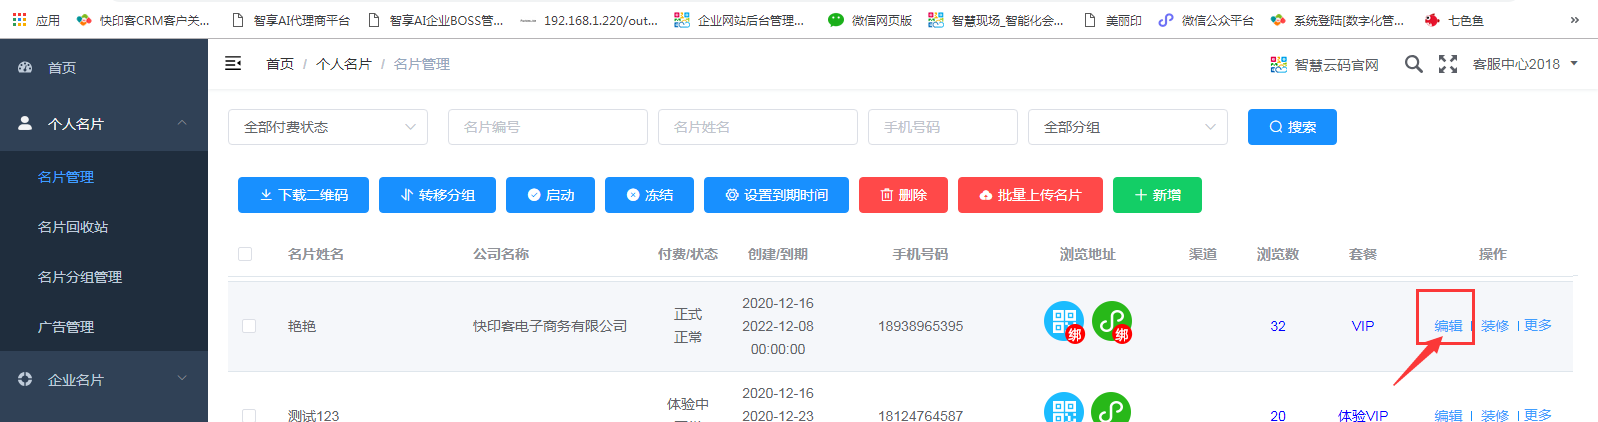Click the search magnifier icon in header
The image size is (1598, 422).
[1413, 64]
